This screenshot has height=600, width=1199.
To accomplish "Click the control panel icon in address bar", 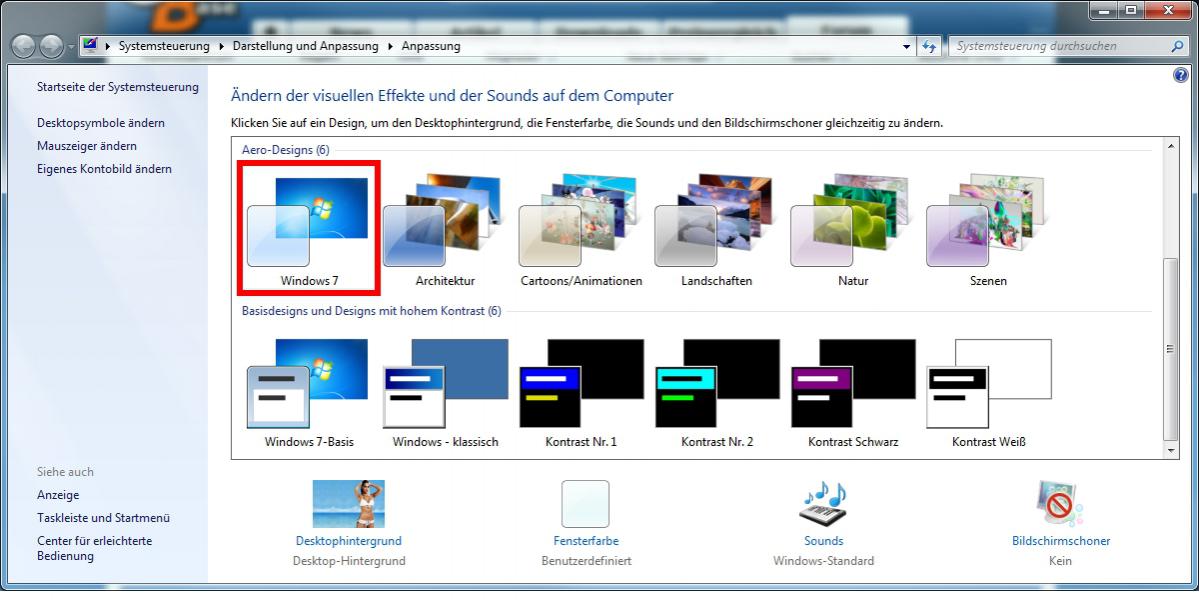I will click(90, 44).
